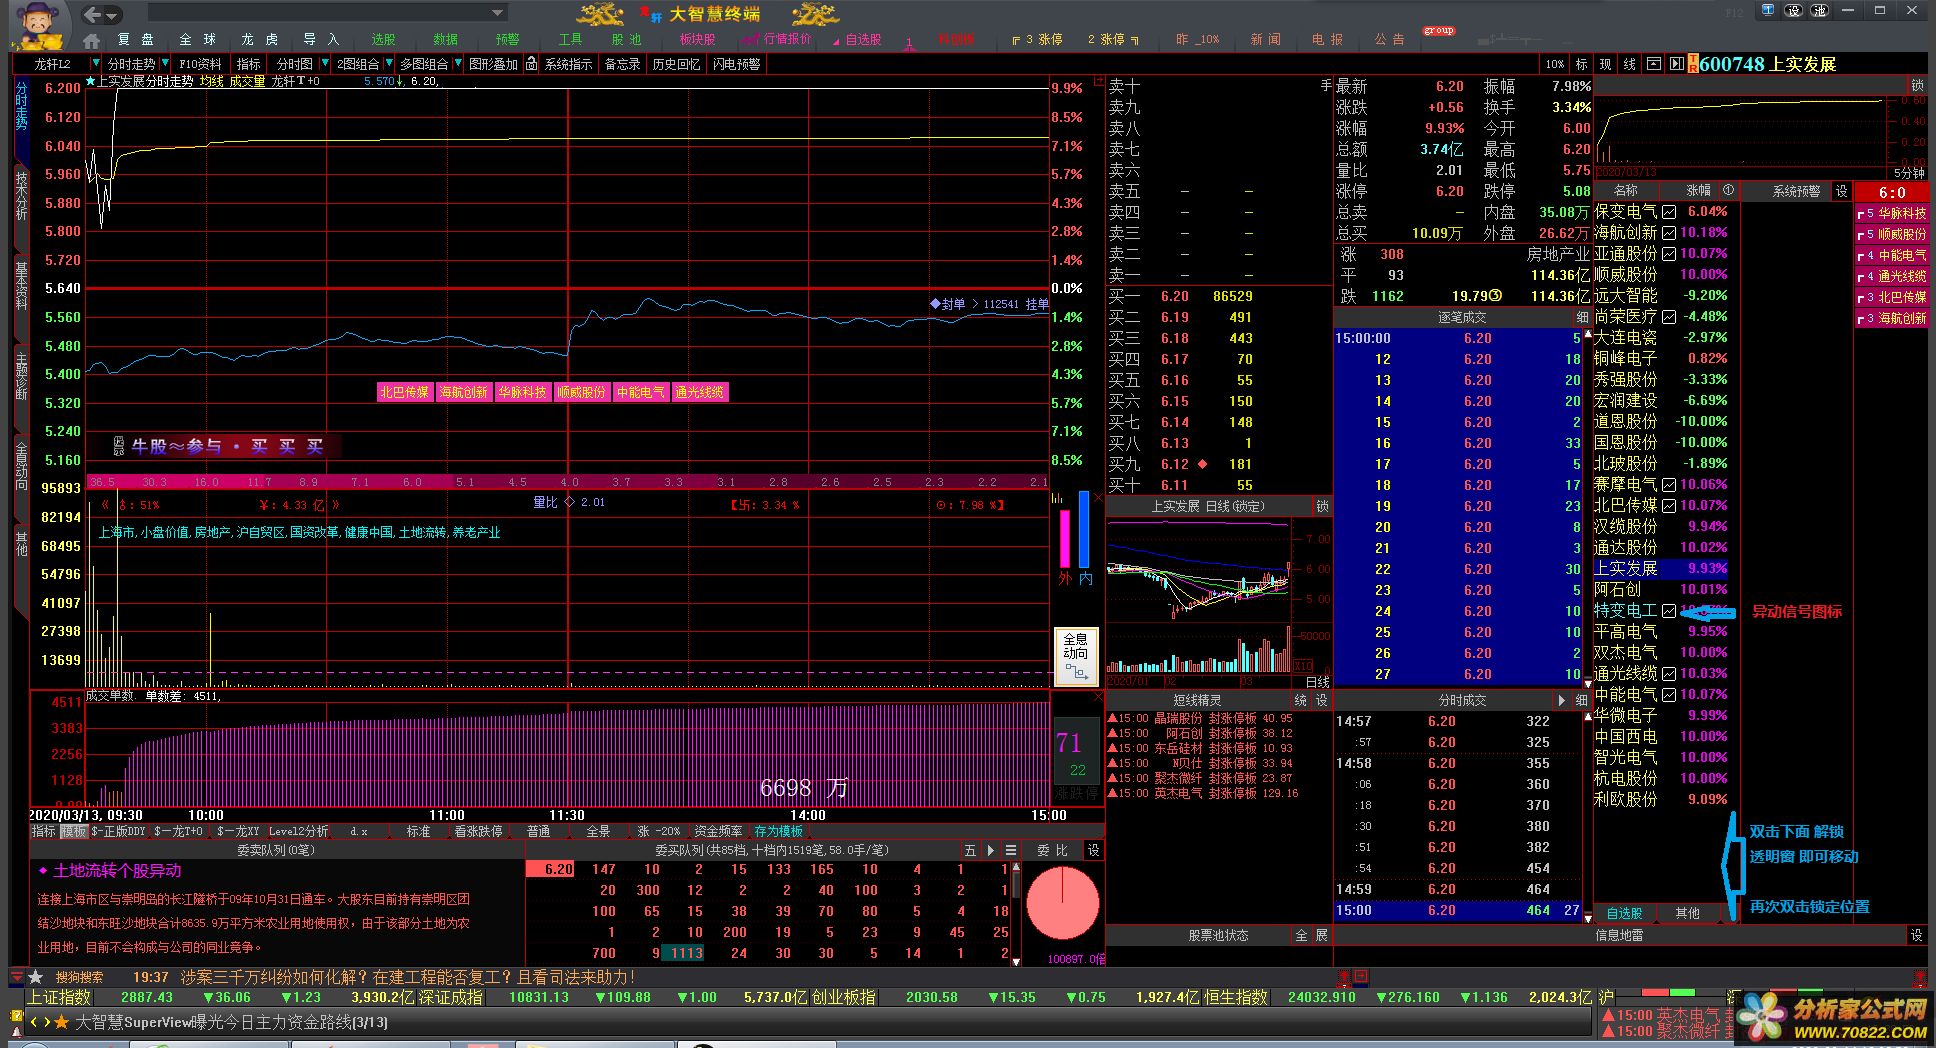This screenshot has height=1048, width=1936.
Task: Toggle checkbox next to 通光线缆 in watchlist
Action: (1669, 674)
